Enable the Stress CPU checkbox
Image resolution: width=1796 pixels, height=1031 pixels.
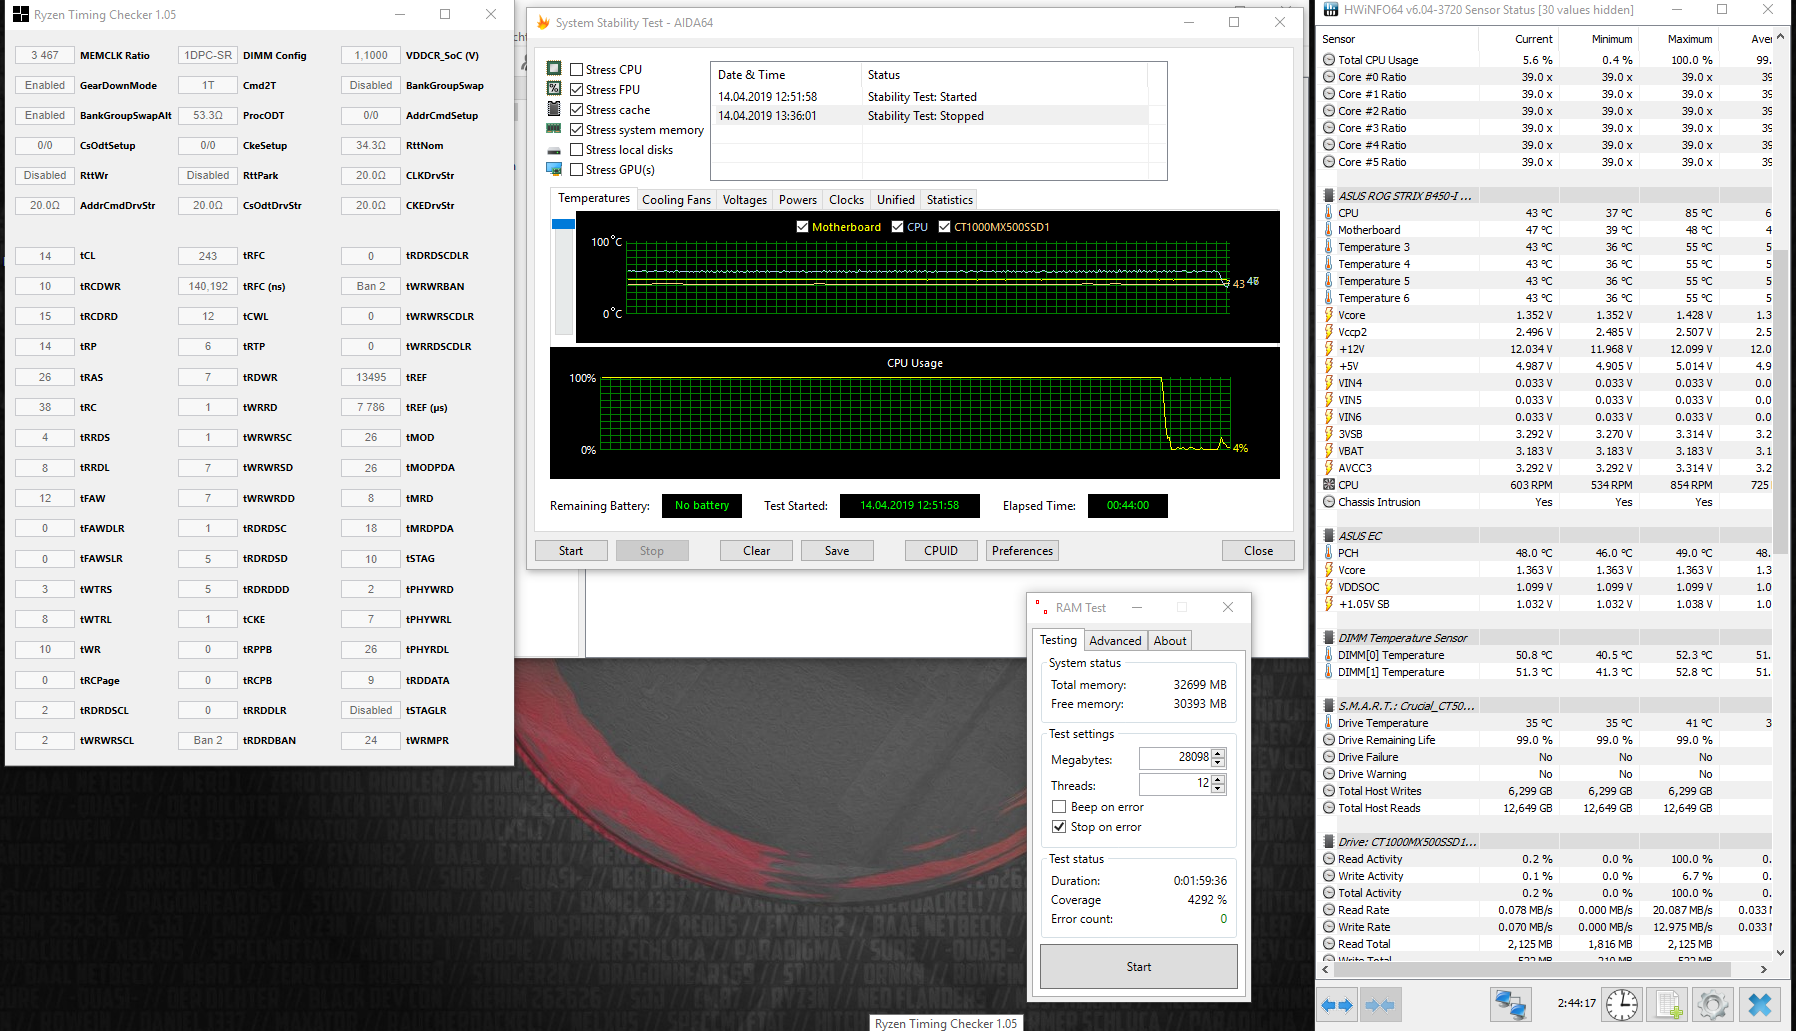click(x=577, y=70)
